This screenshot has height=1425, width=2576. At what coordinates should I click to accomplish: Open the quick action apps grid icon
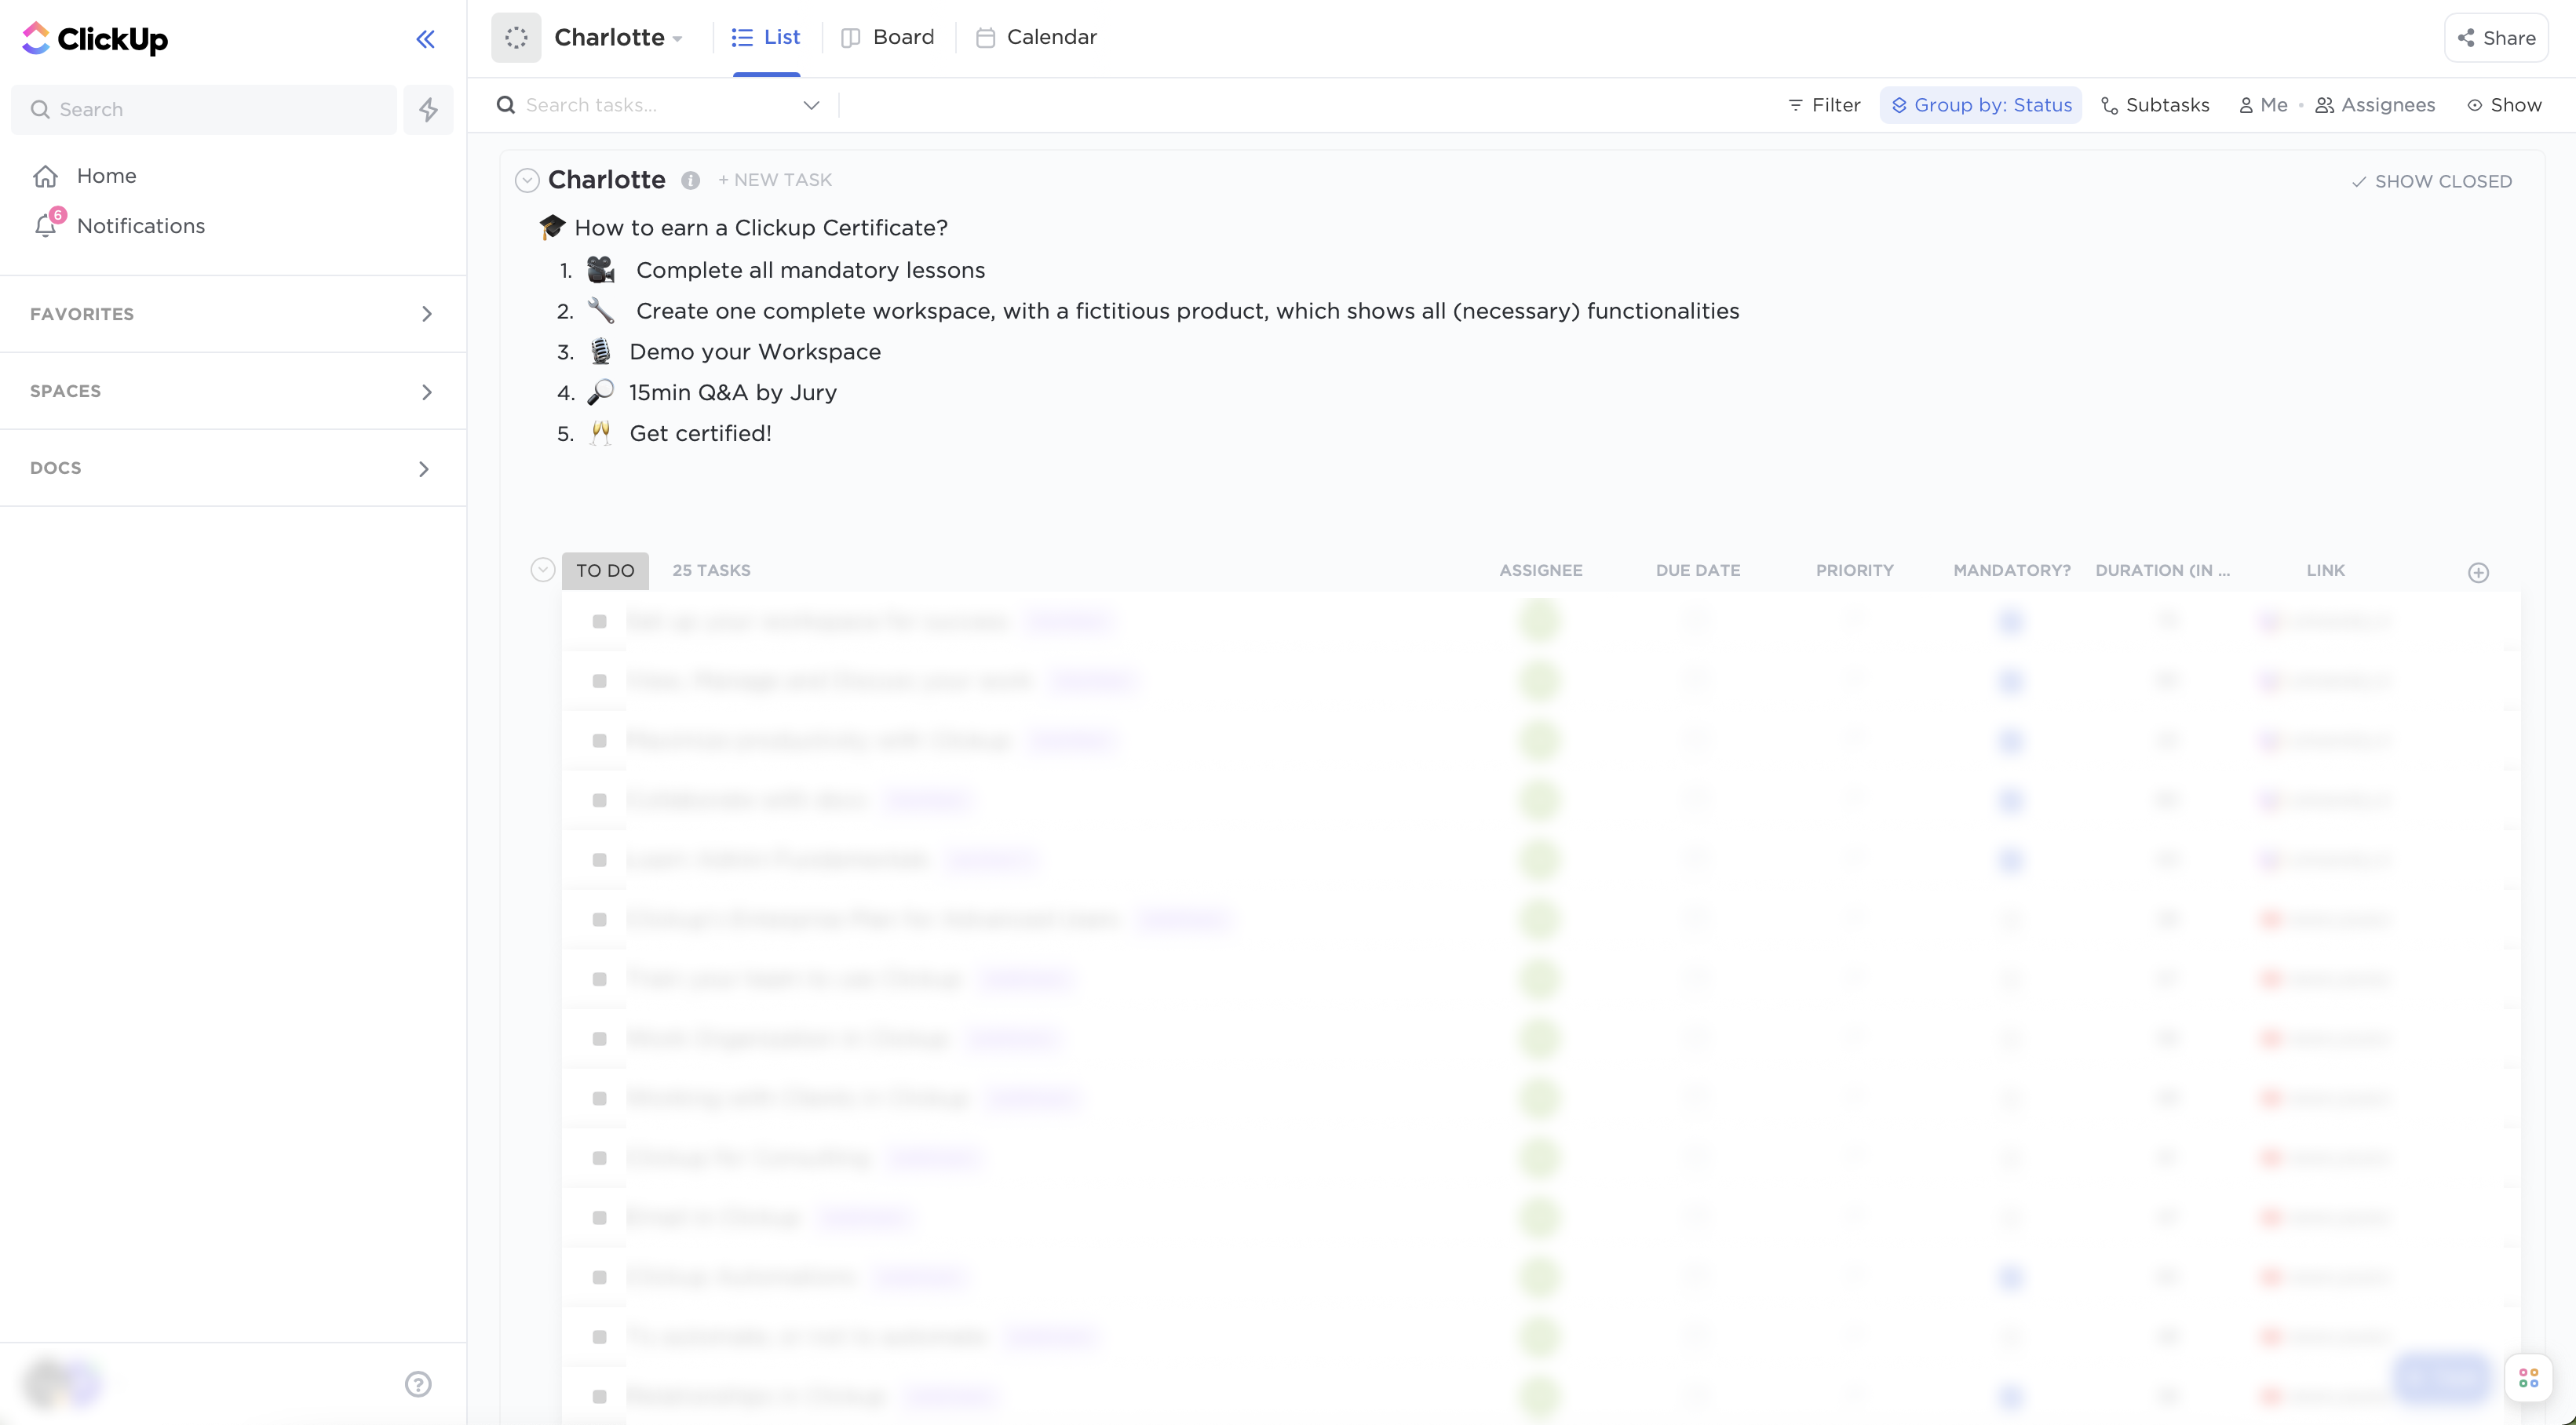coord(2528,1378)
